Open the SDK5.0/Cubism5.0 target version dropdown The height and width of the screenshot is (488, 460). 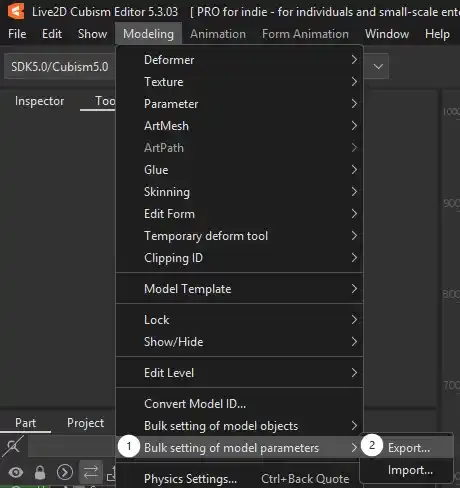60,67
